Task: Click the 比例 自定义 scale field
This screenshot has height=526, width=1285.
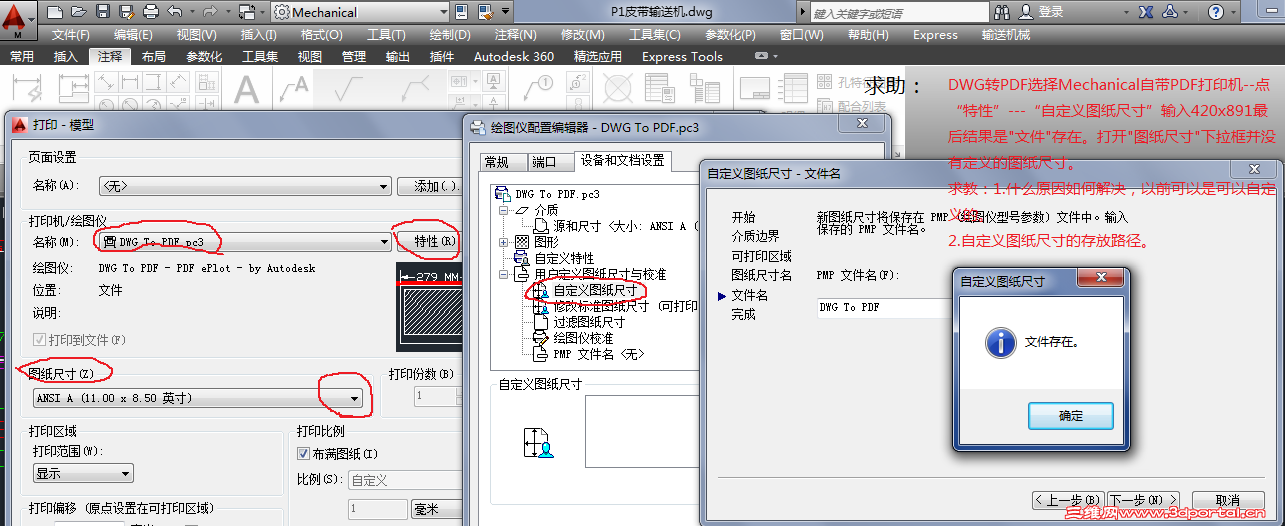Action: coord(405,481)
